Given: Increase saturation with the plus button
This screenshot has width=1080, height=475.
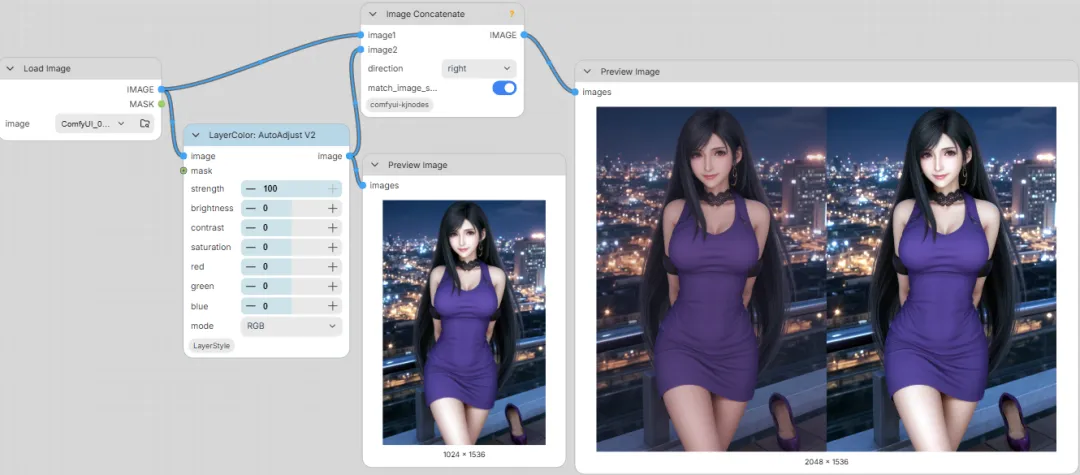Looking at the screenshot, I should tap(333, 247).
